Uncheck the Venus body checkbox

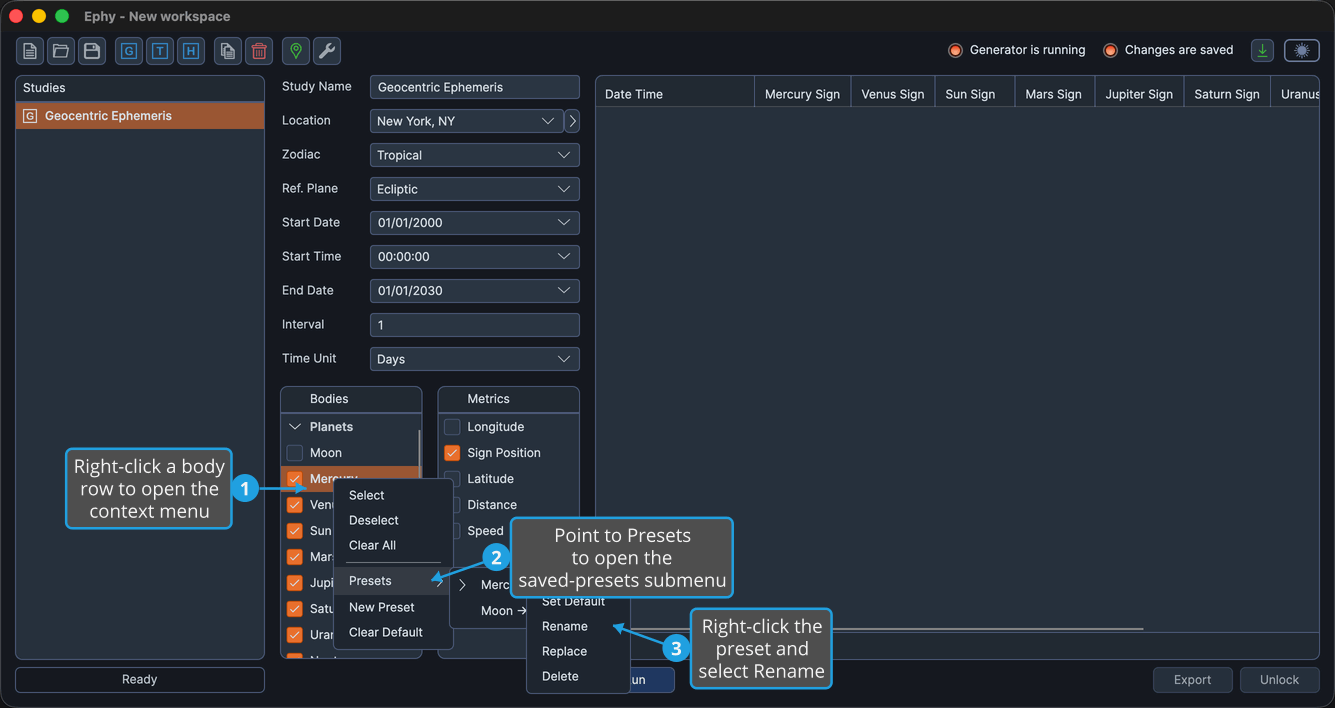[295, 505]
